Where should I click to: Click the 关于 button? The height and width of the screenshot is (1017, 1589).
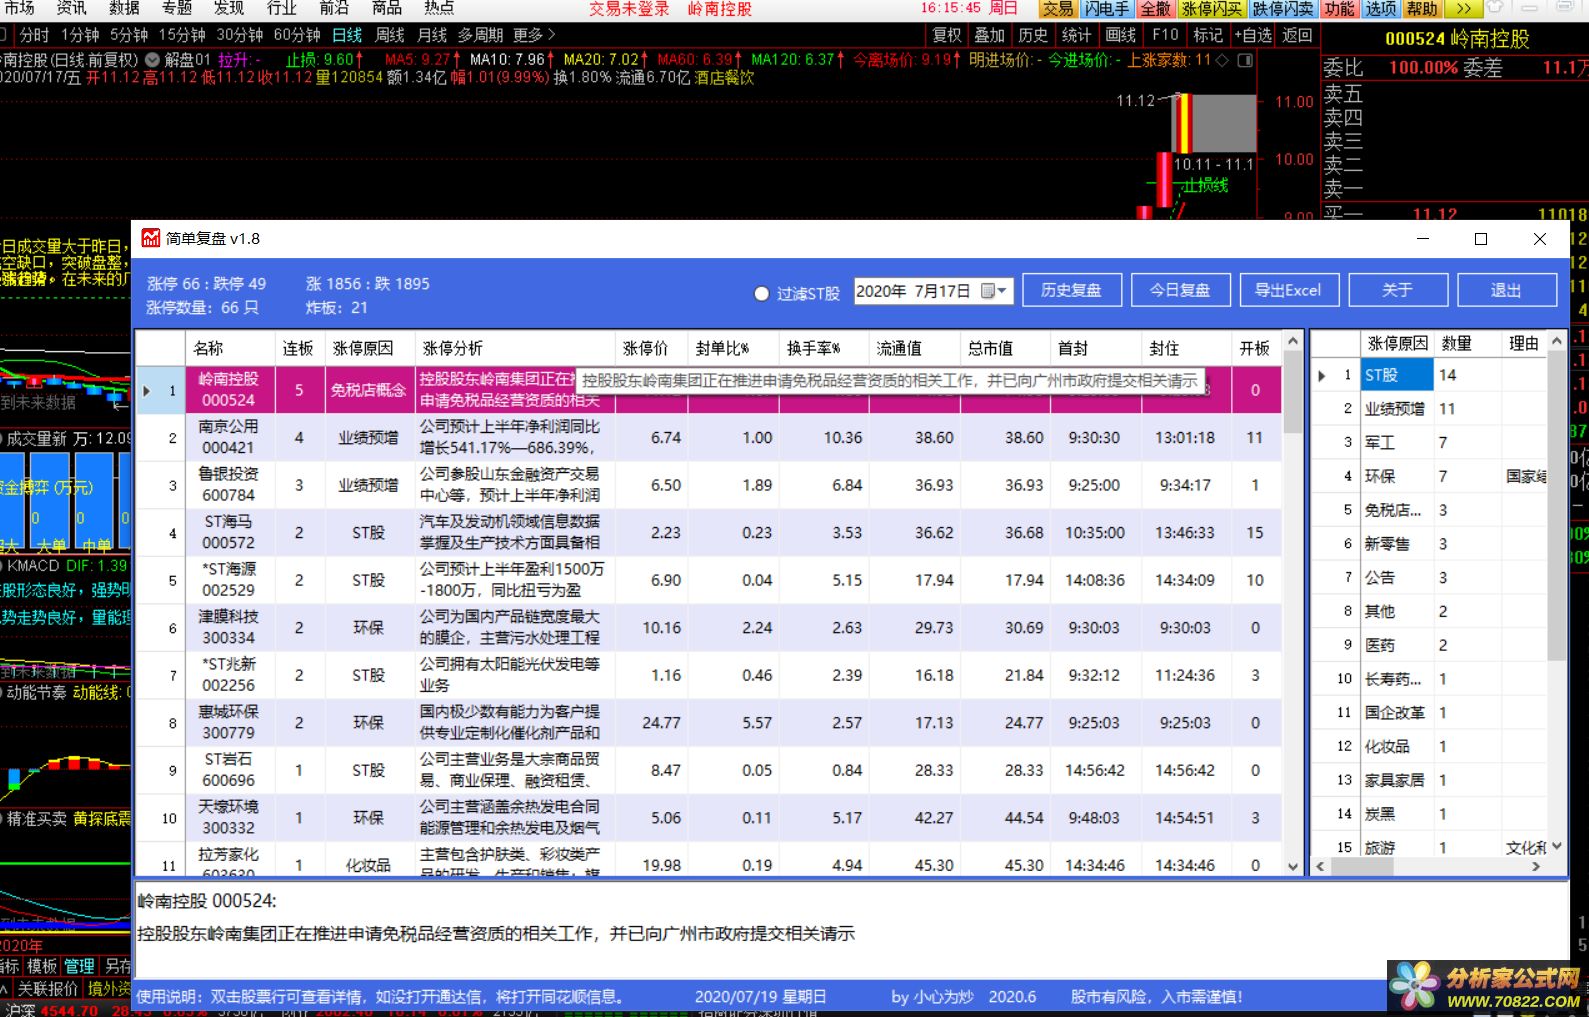tap(1397, 290)
